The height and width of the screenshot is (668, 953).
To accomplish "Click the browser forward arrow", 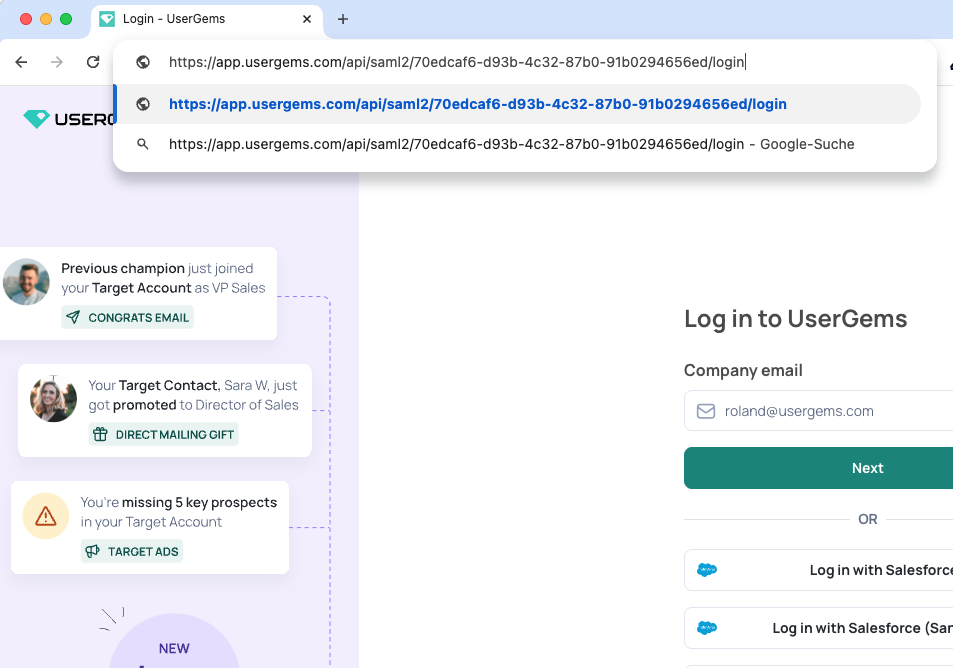I will (x=57, y=62).
